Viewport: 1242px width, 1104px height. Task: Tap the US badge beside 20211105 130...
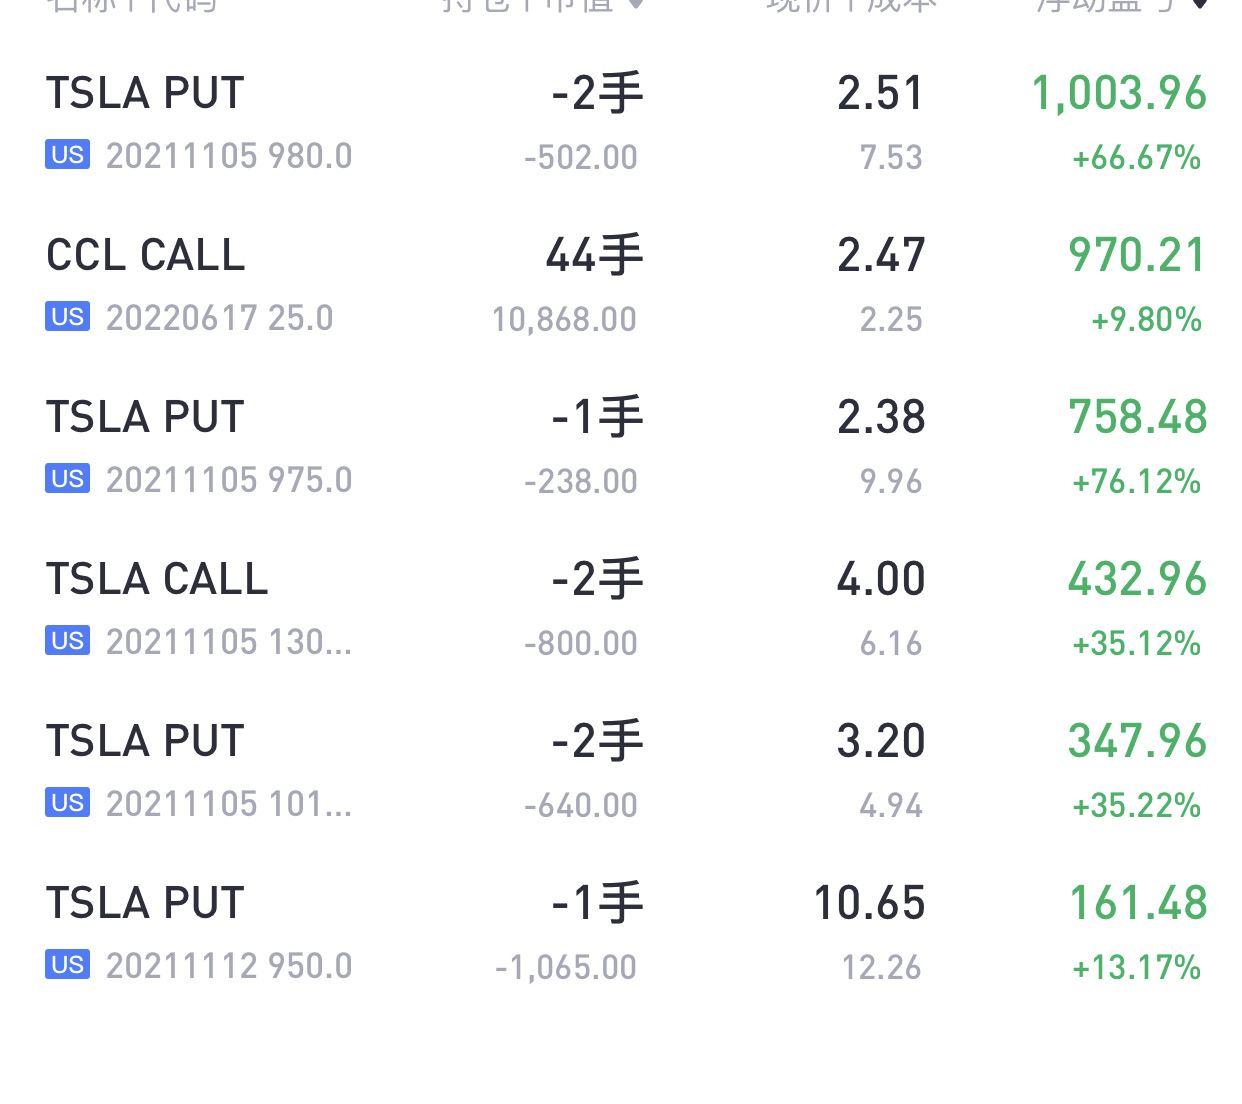pyautogui.click(x=67, y=641)
